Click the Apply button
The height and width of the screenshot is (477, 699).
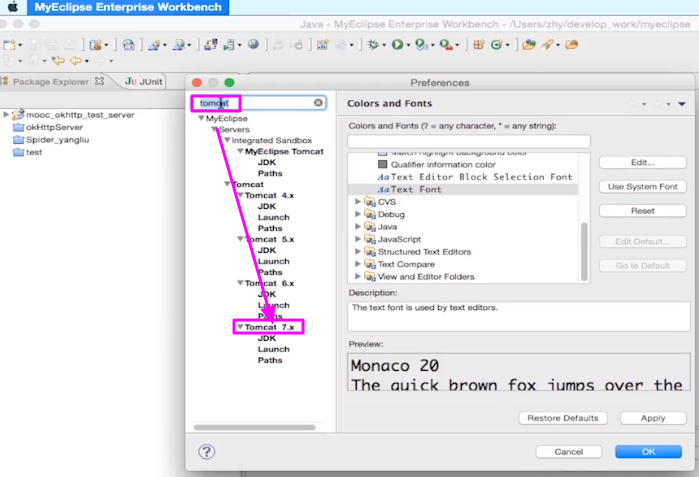click(x=653, y=418)
